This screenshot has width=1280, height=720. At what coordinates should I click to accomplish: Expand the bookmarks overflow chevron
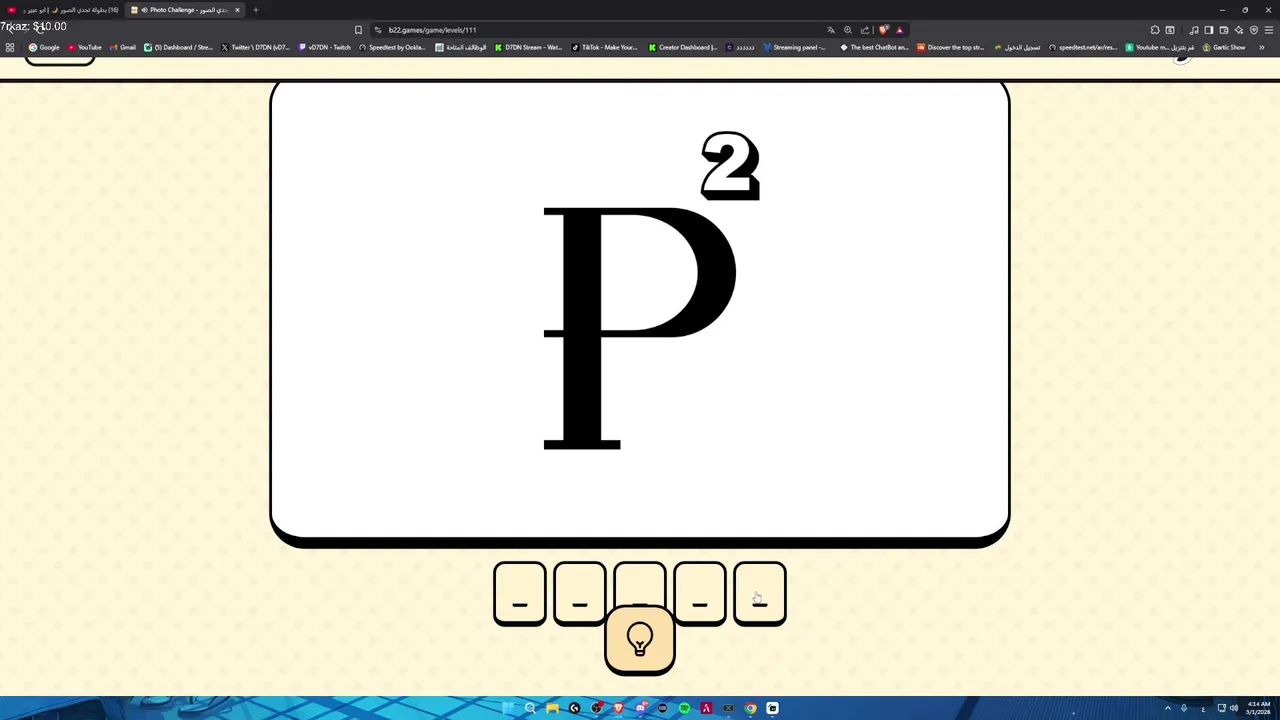tap(1262, 47)
